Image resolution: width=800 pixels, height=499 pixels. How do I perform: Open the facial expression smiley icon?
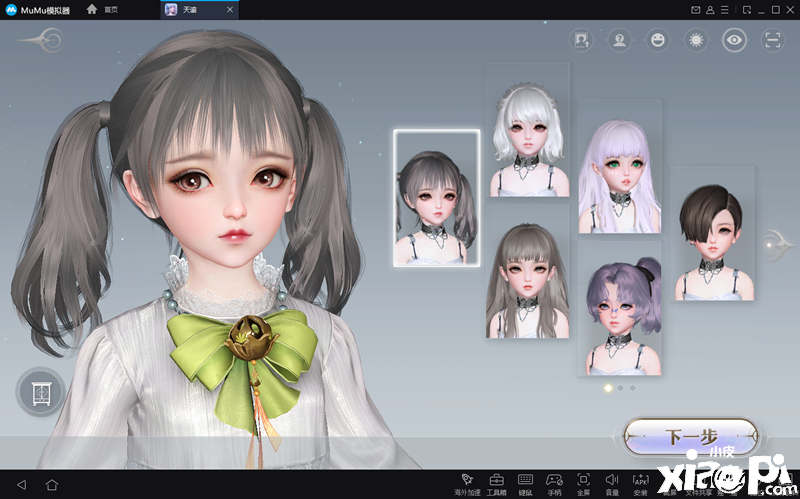(658, 40)
